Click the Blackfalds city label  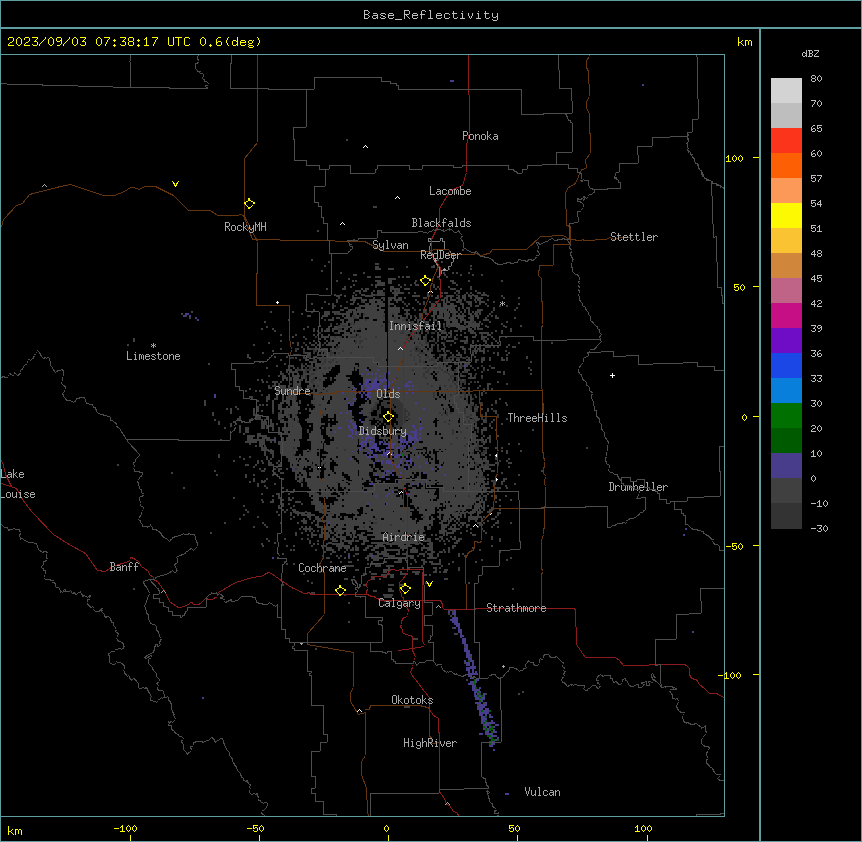(x=441, y=223)
